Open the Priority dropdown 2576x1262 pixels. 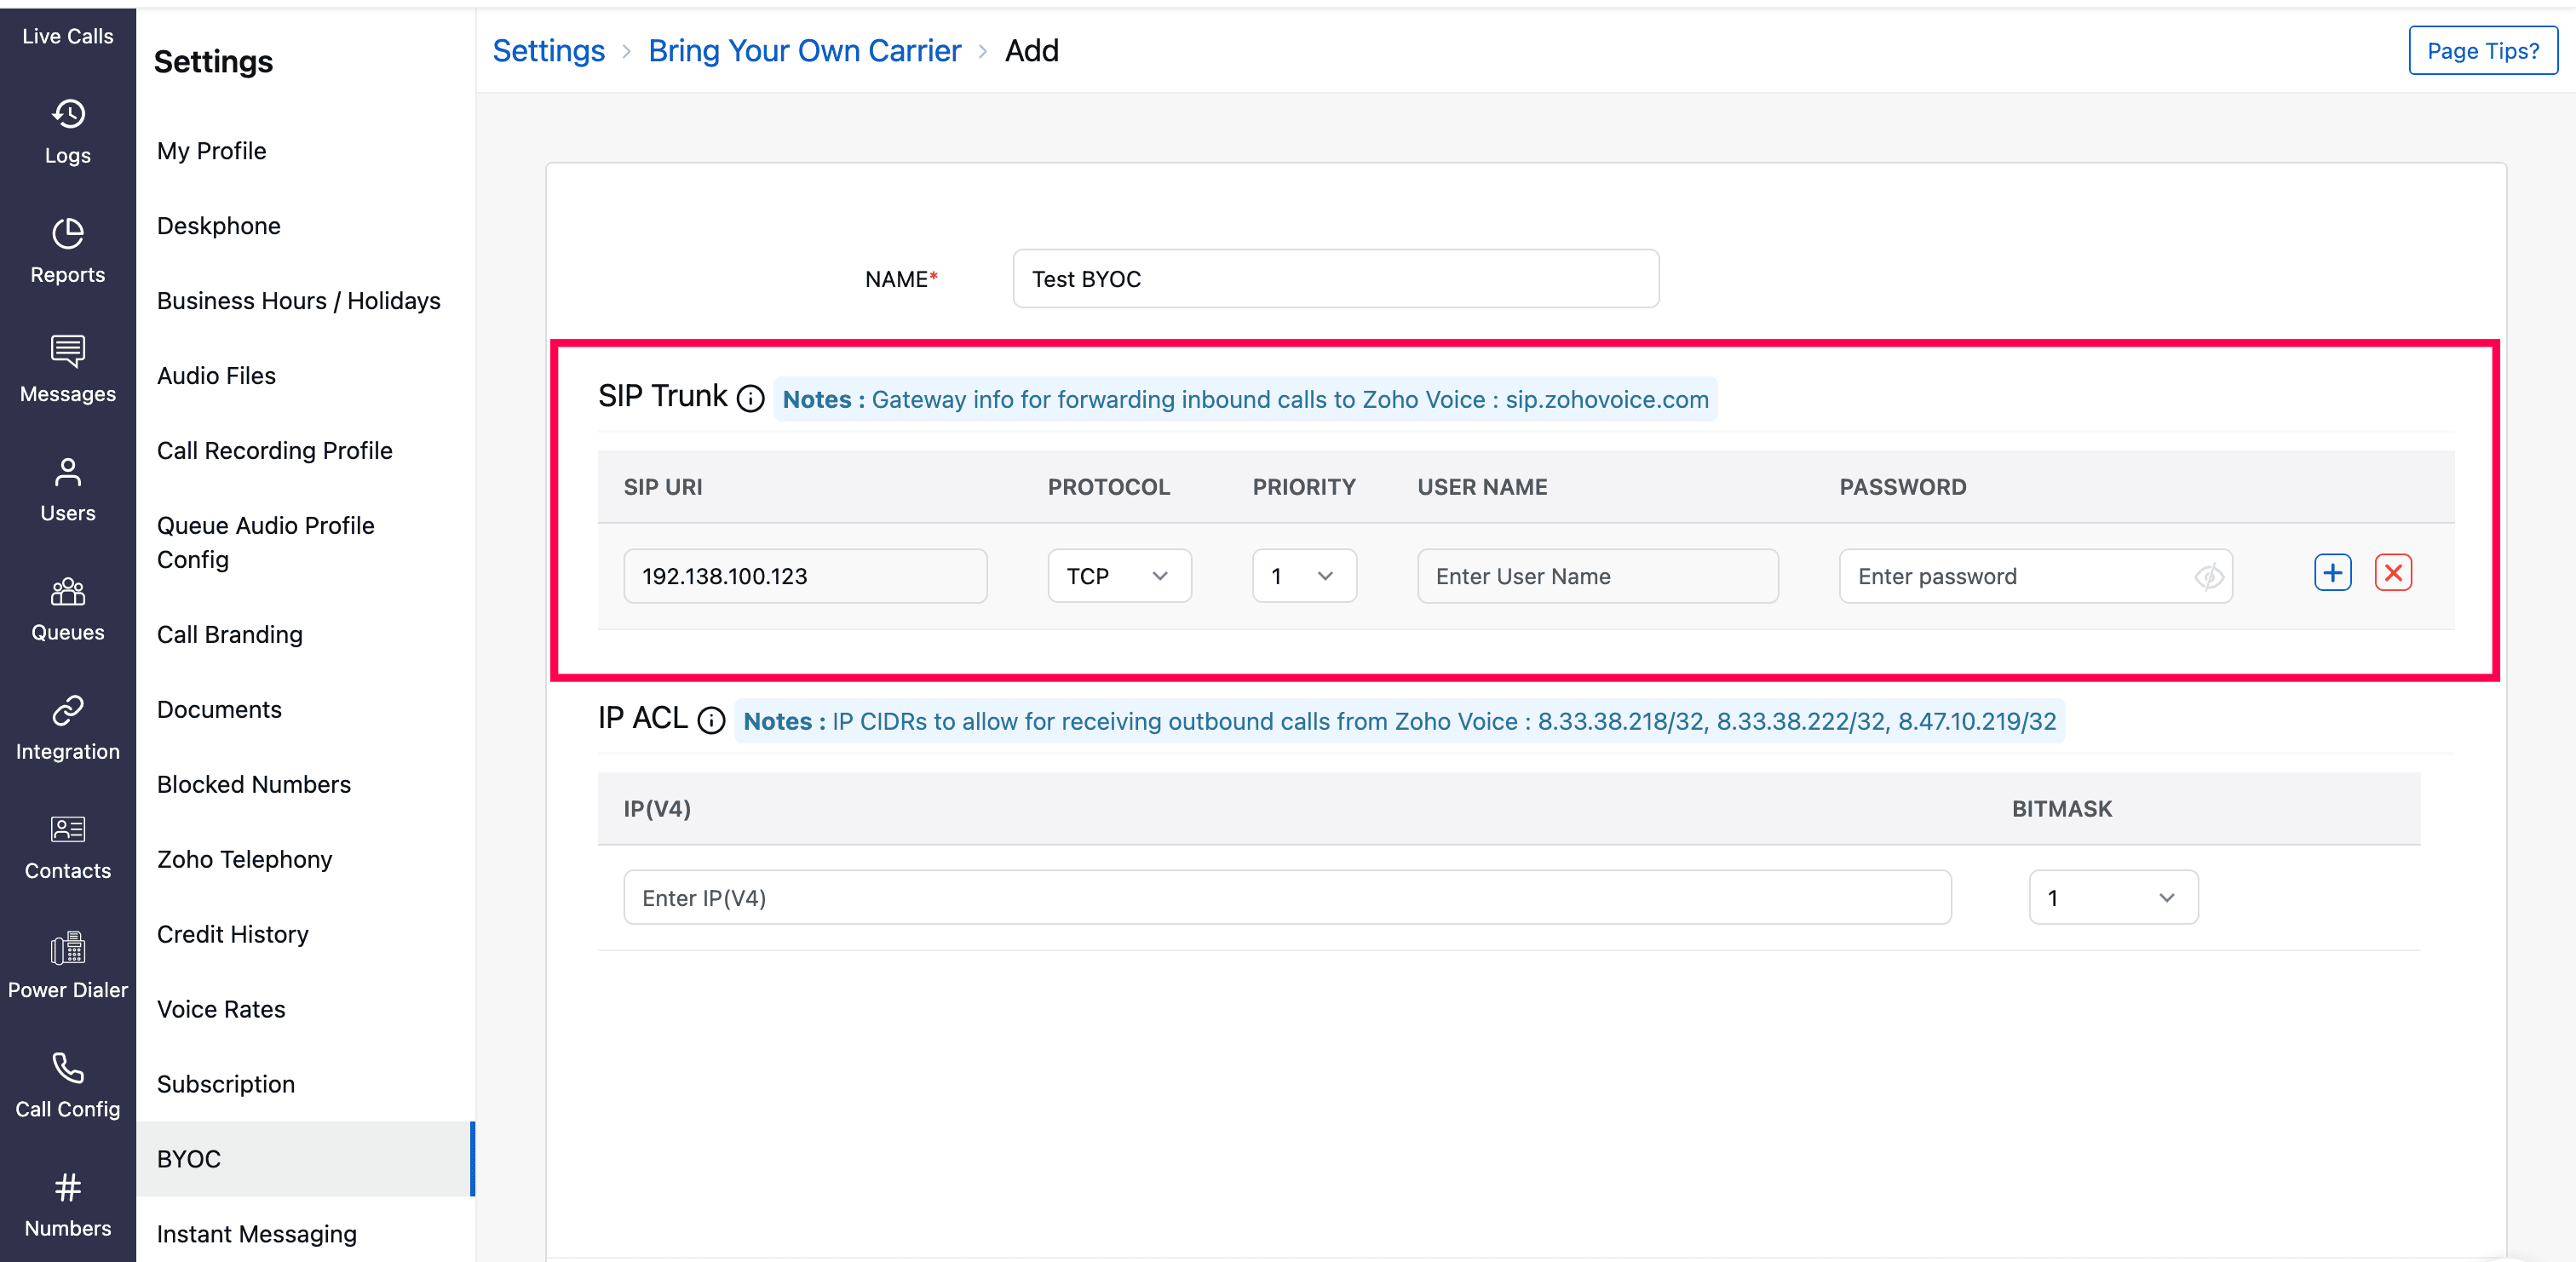coord(1303,576)
